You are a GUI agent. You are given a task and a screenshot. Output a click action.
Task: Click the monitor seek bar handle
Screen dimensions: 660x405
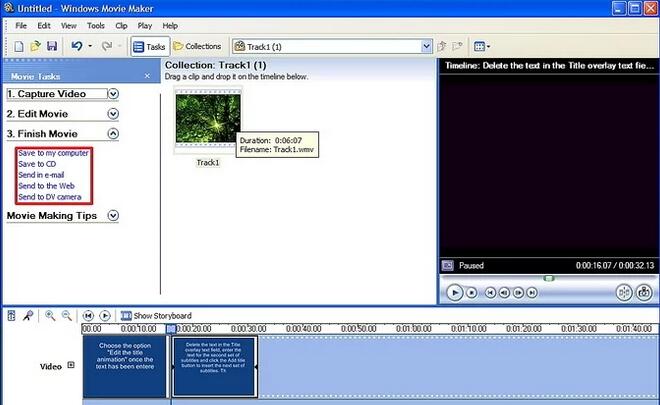click(548, 278)
